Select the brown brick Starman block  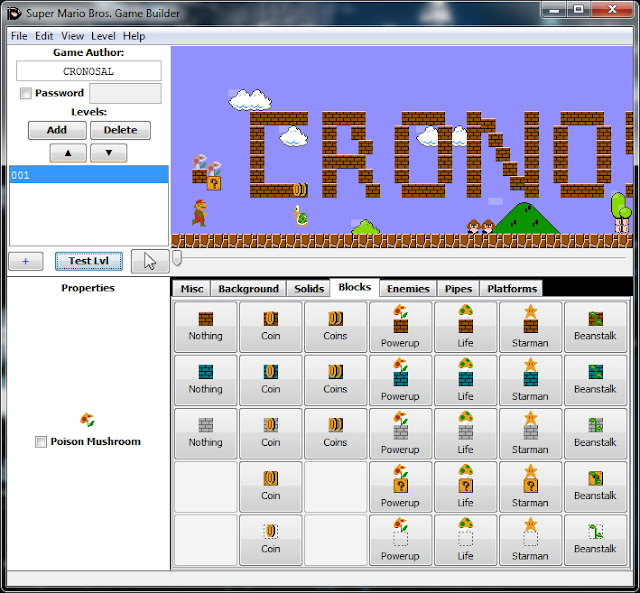pyautogui.click(x=530, y=327)
